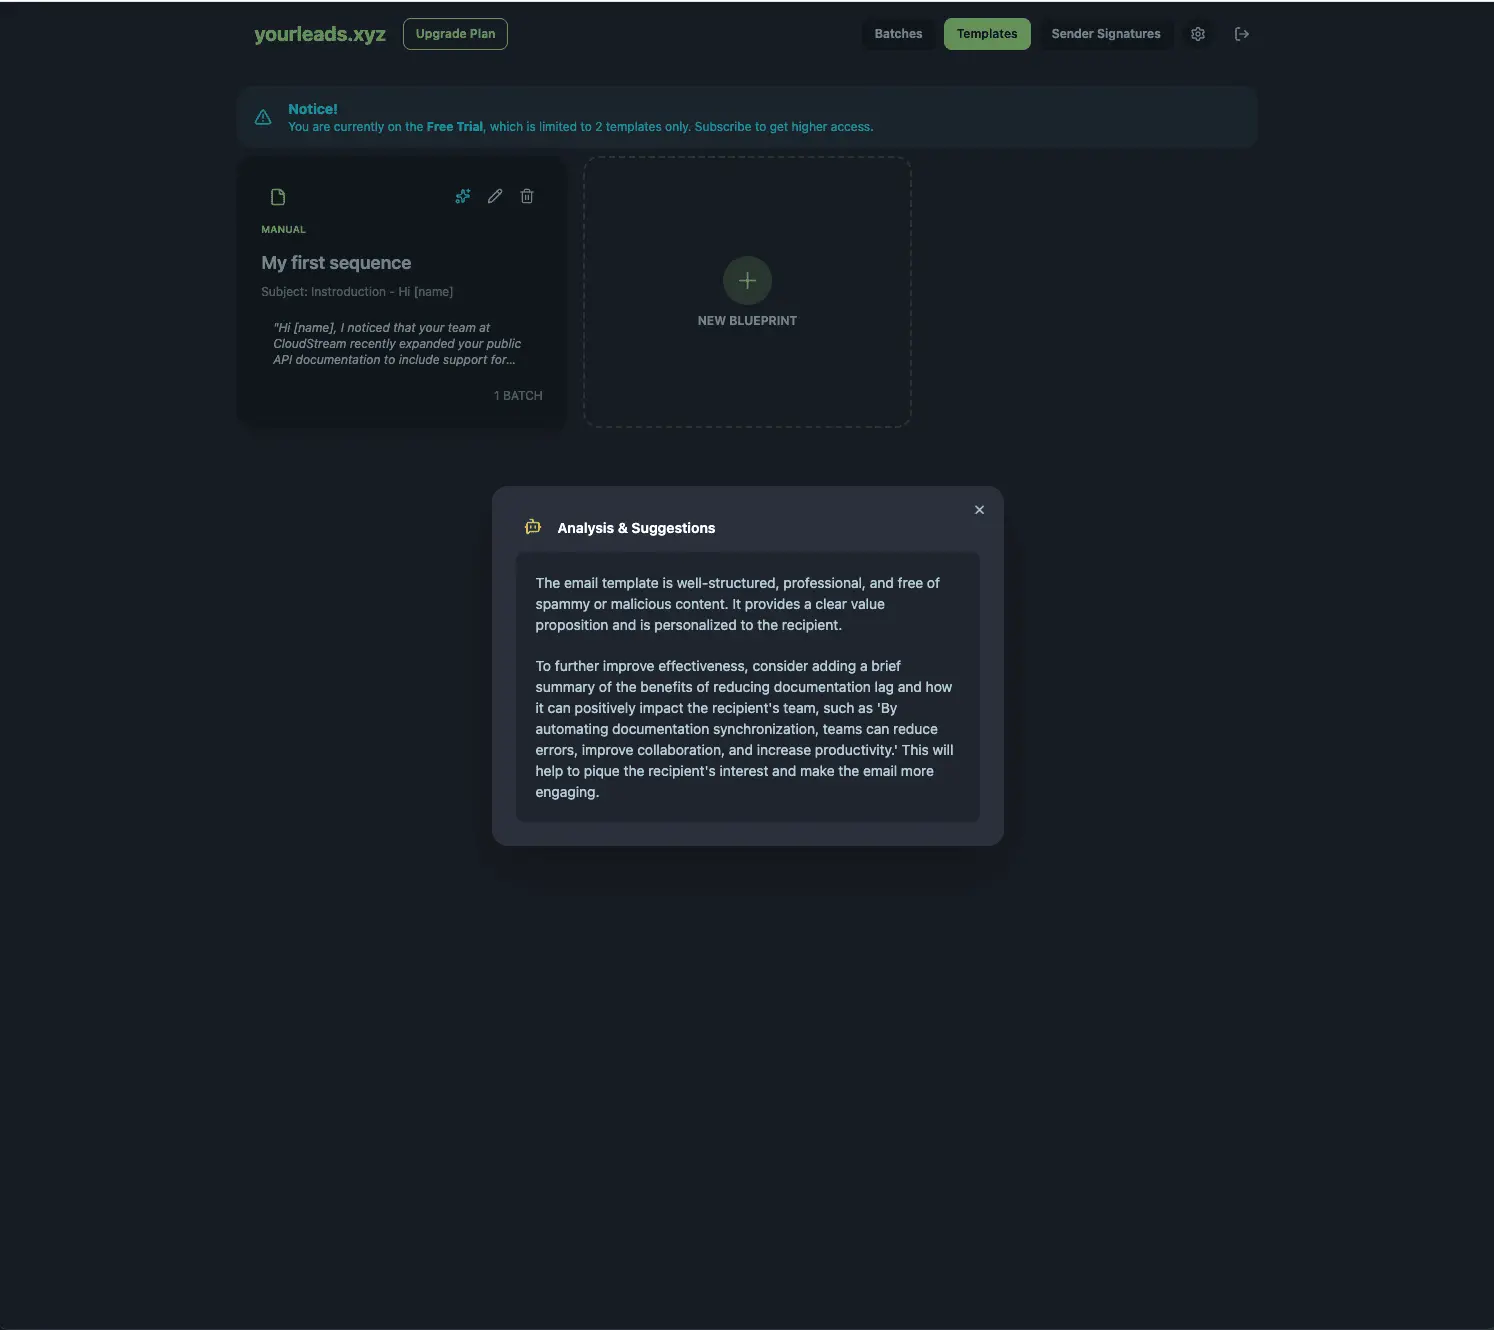Click the Notice! heading

tap(313, 109)
